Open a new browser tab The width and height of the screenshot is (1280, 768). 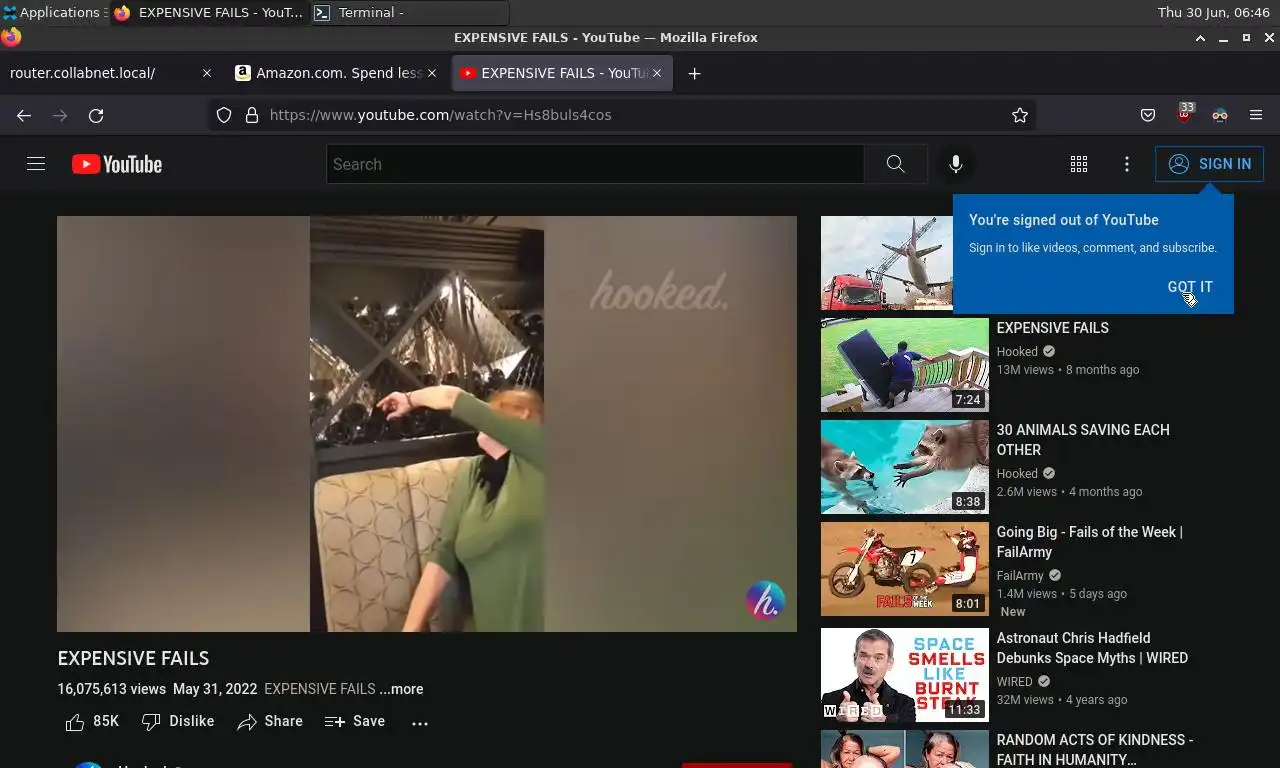[x=695, y=73]
